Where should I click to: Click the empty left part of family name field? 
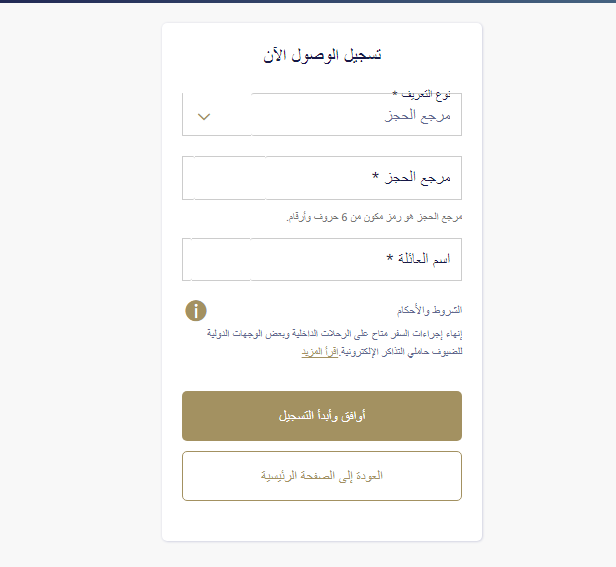click(x=251, y=259)
